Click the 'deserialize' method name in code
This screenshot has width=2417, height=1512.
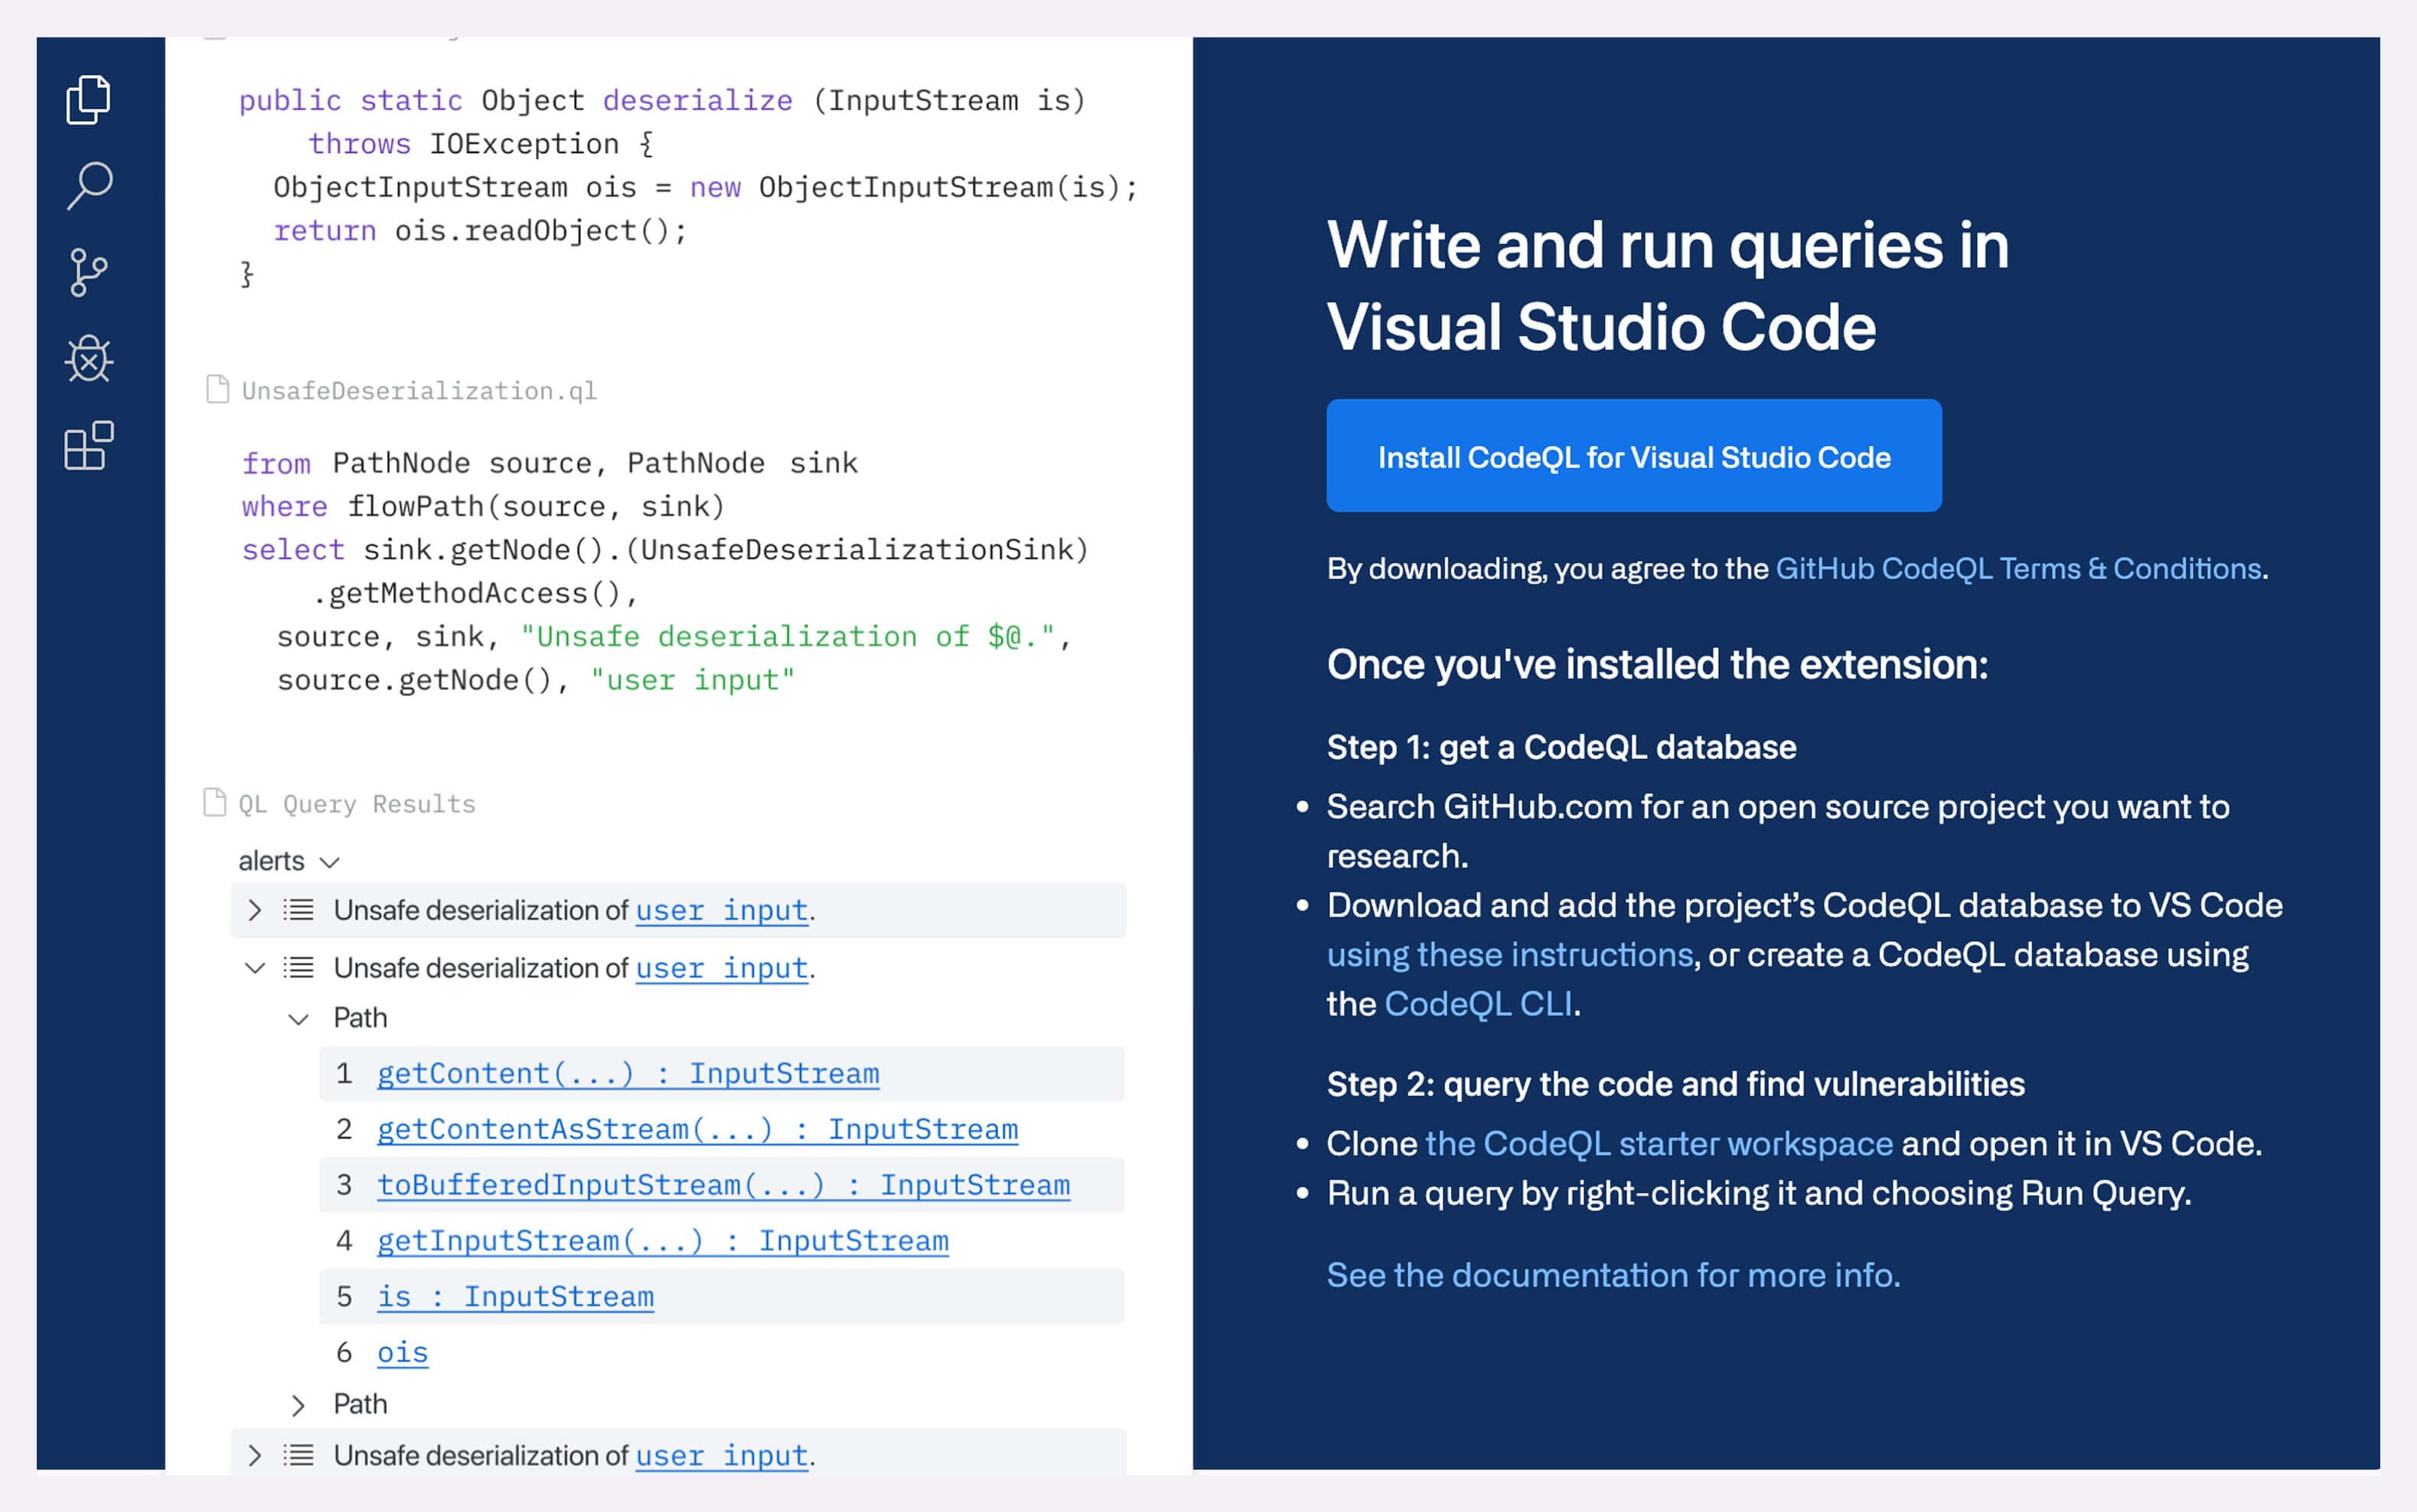click(x=697, y=100)
